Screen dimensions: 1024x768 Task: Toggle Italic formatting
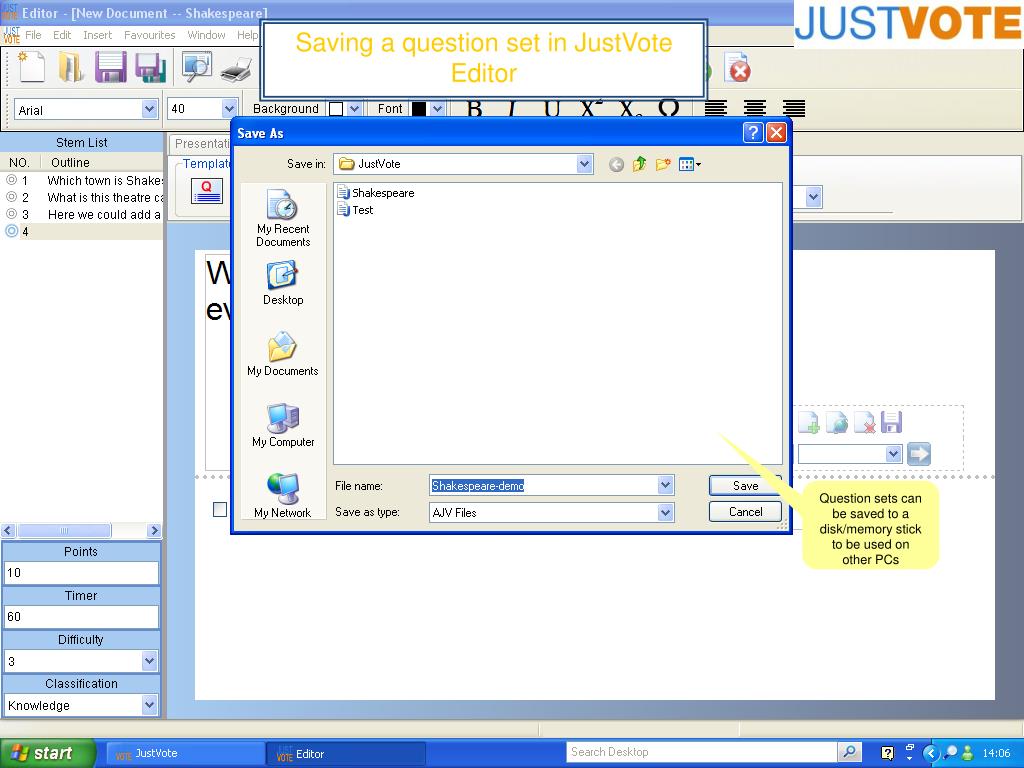(513, 108)
